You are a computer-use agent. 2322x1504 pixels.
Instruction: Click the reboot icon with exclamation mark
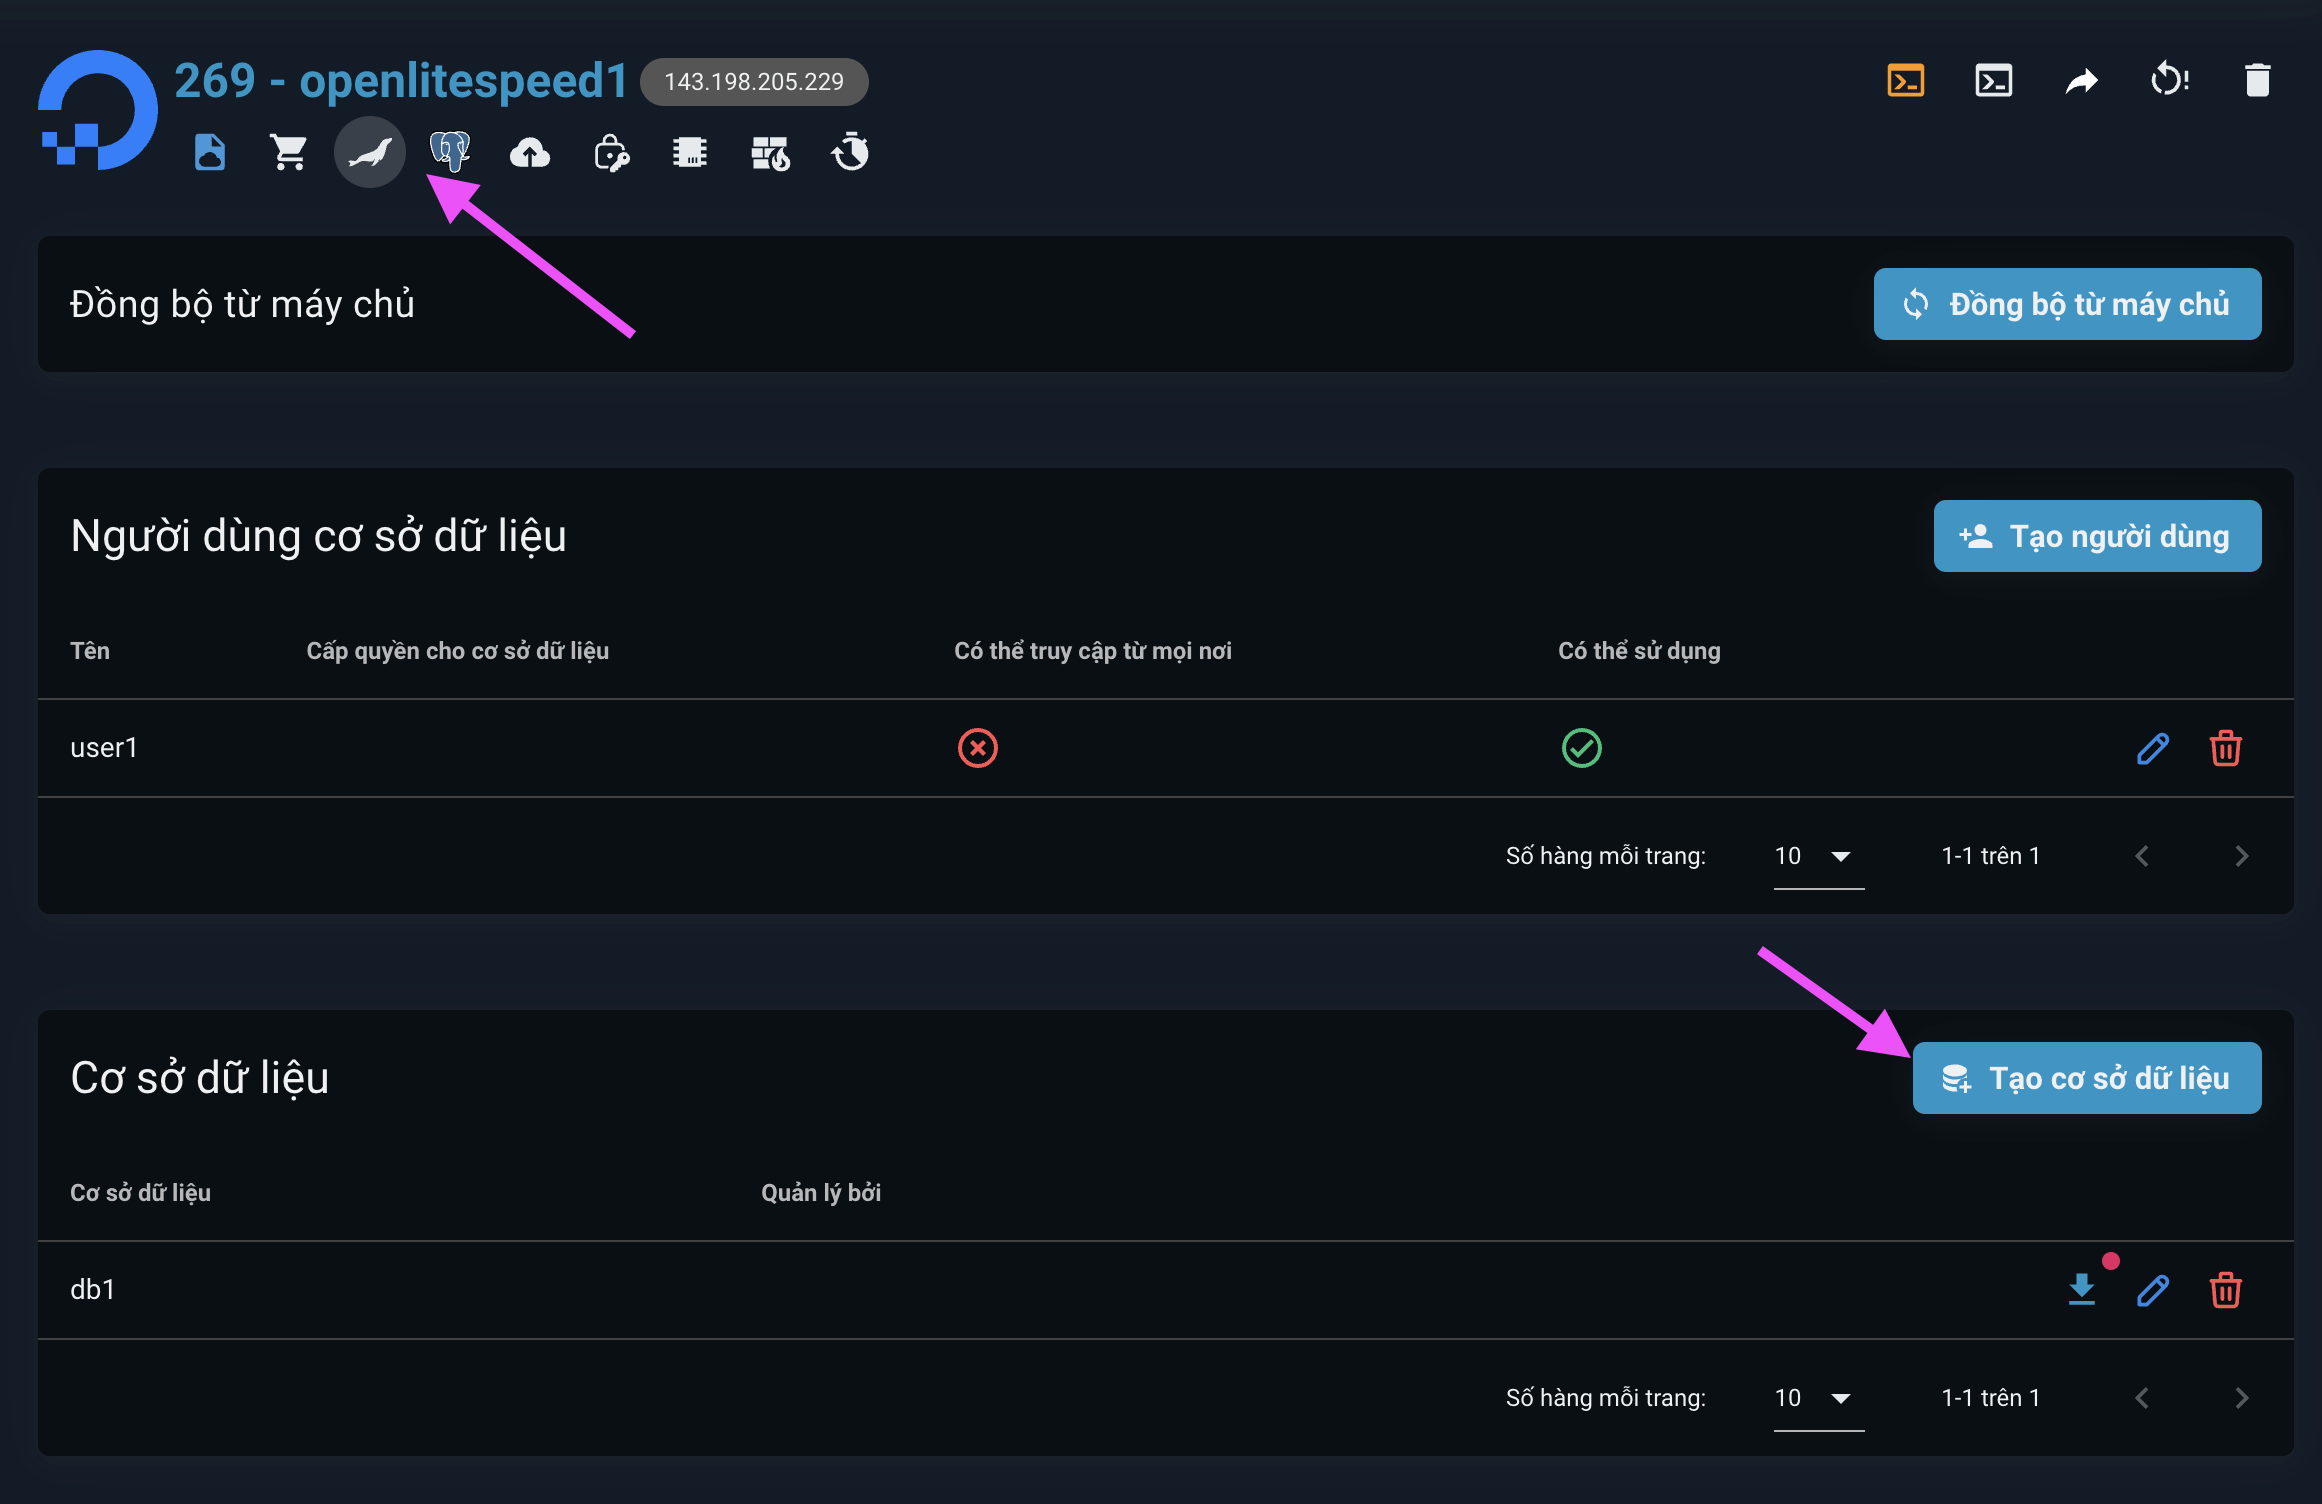(x=2169, y=79)
